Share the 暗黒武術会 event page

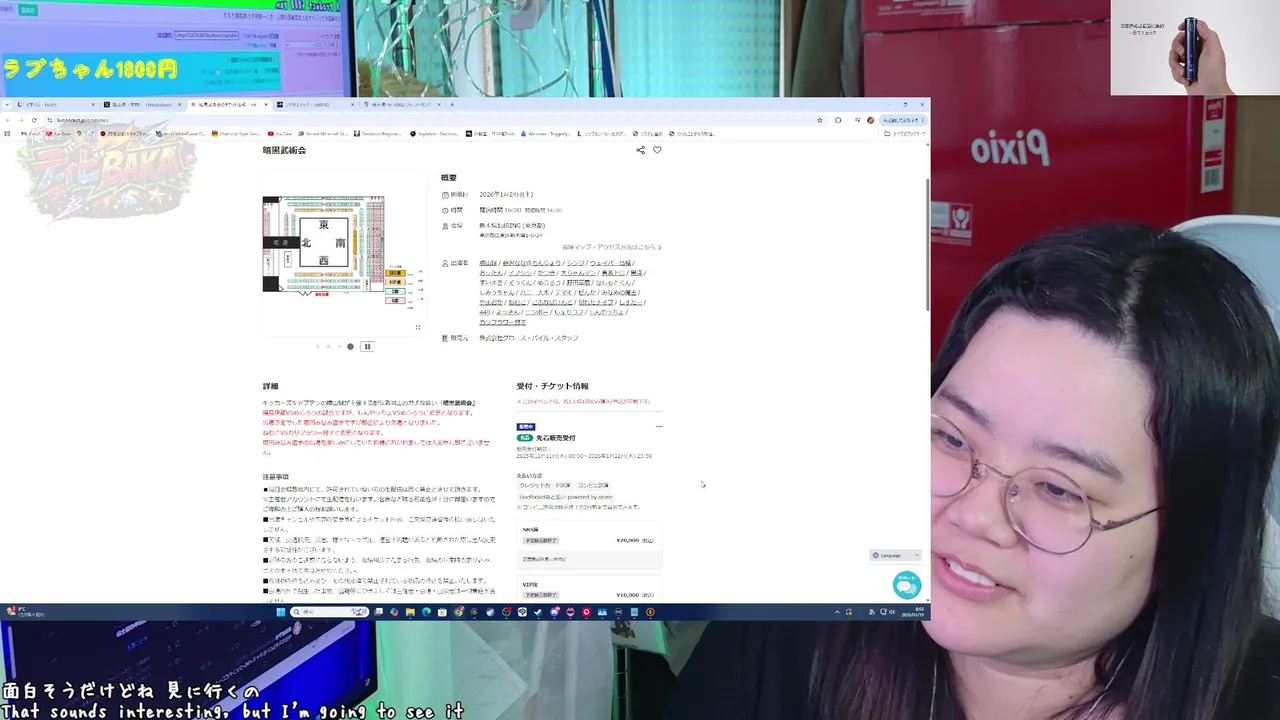(640, 150)
